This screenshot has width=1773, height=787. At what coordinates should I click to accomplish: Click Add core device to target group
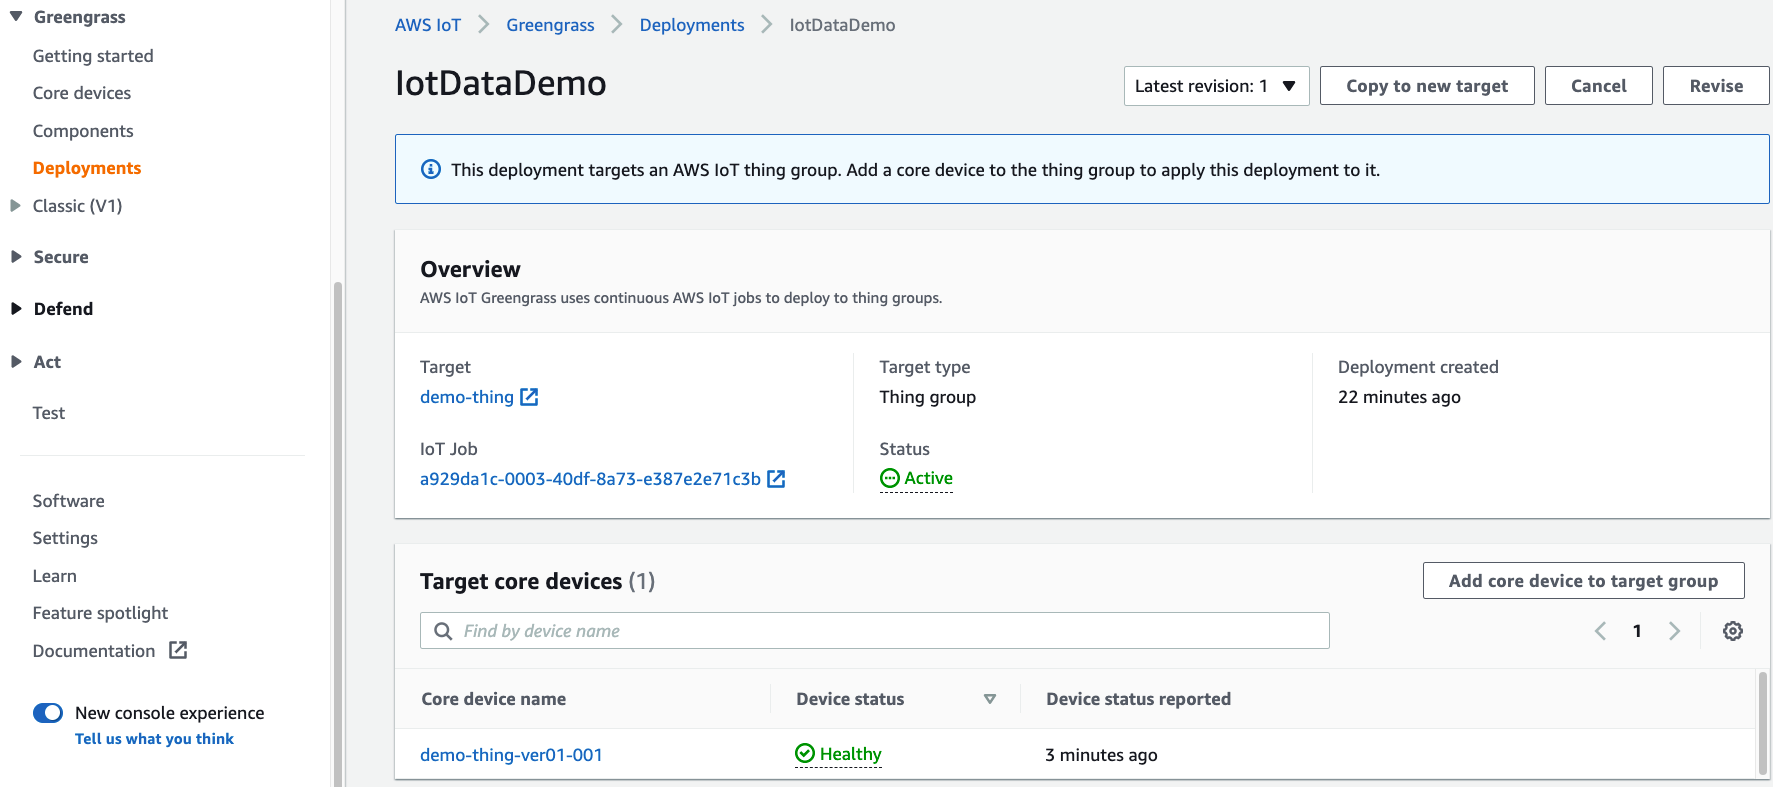(1582, 581)
